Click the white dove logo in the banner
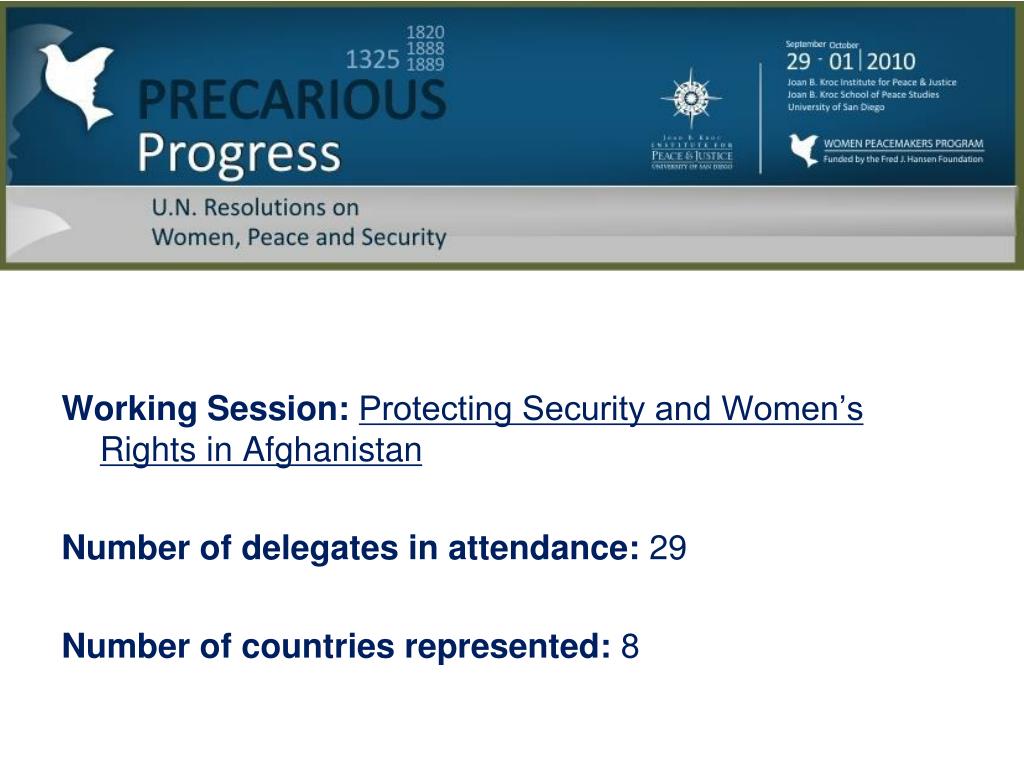This screenshot has width=1024, height=768. (76, 86)
